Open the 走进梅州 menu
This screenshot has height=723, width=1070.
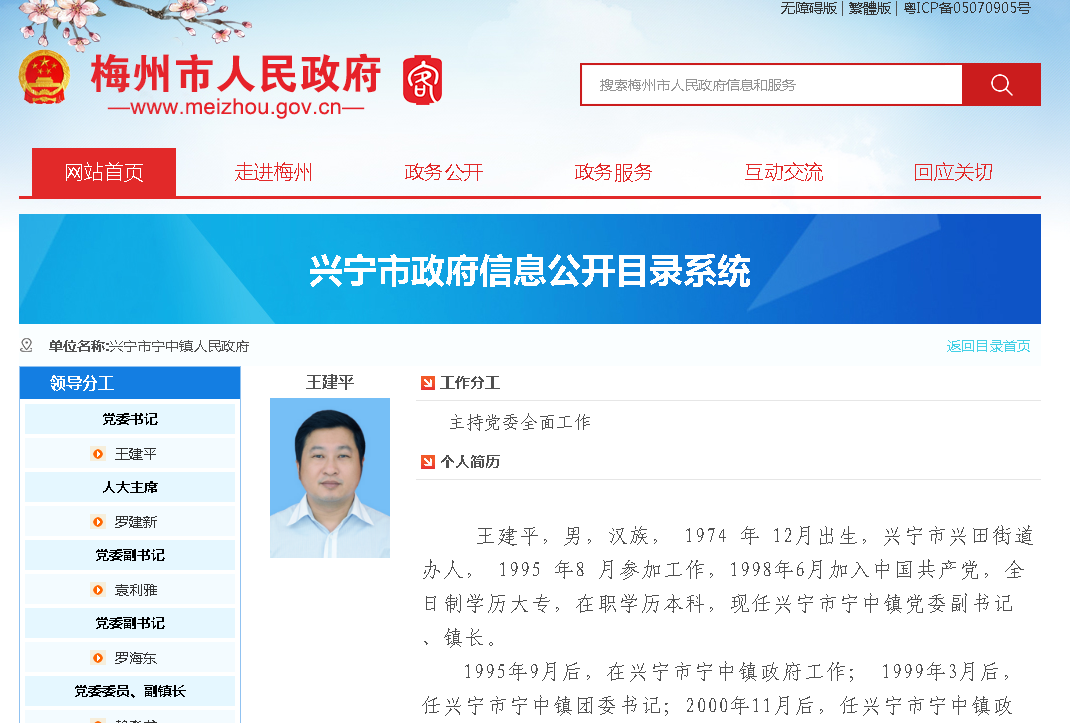tap(274, 172)
